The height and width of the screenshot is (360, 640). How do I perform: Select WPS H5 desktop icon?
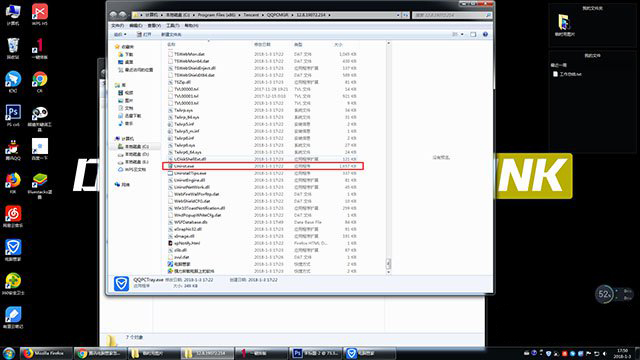[x=40, y=14]
